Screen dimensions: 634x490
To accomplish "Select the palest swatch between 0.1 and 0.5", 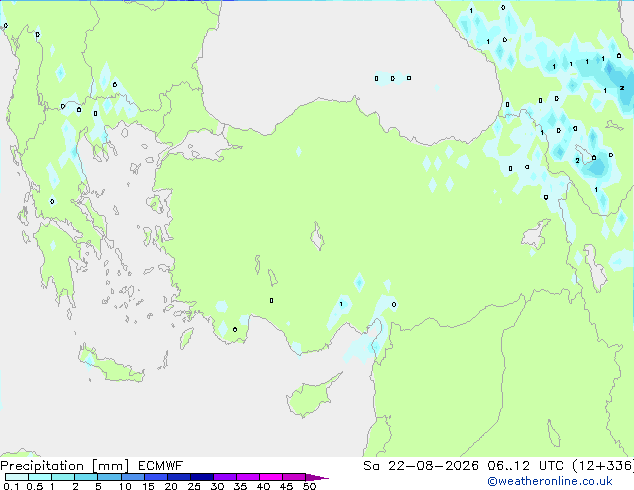I will click(x=17, y=477).
